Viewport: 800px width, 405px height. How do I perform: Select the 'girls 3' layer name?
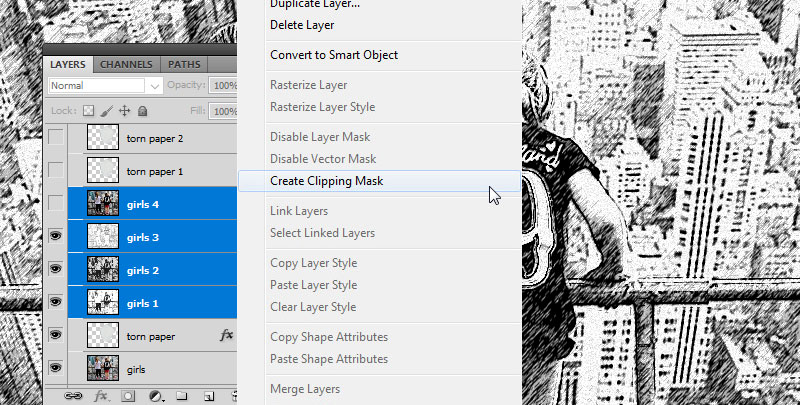[x=143, y=238]
